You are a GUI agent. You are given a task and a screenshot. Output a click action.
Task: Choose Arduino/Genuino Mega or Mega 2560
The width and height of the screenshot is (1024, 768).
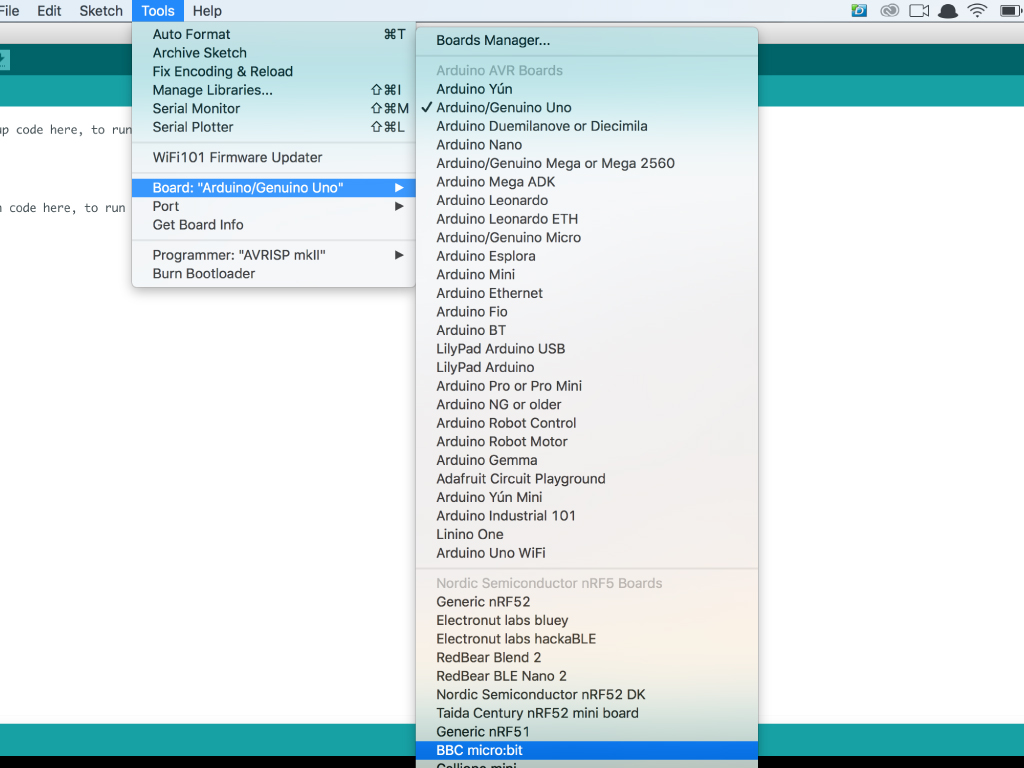pyautogui.click(x=586, y=163)
